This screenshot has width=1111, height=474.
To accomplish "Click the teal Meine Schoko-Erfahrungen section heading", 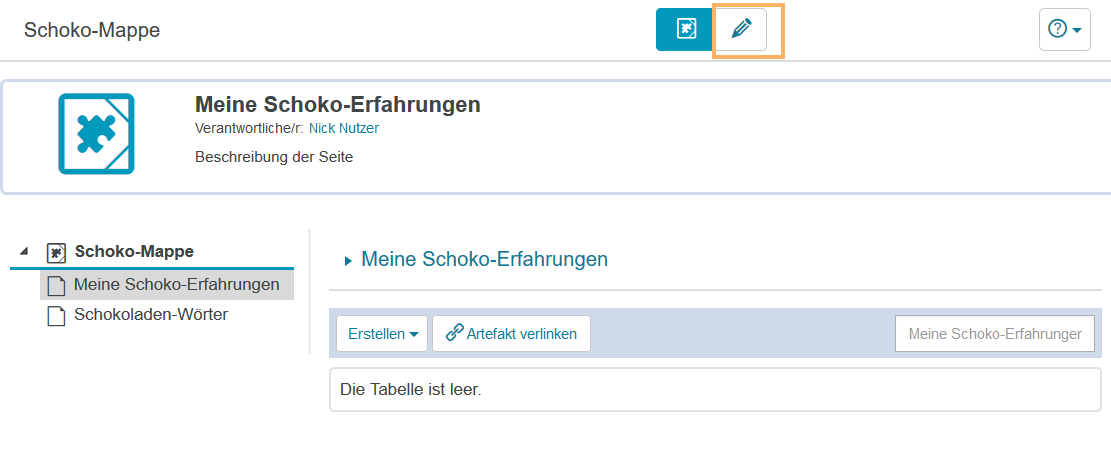I will tap(484, 259).
